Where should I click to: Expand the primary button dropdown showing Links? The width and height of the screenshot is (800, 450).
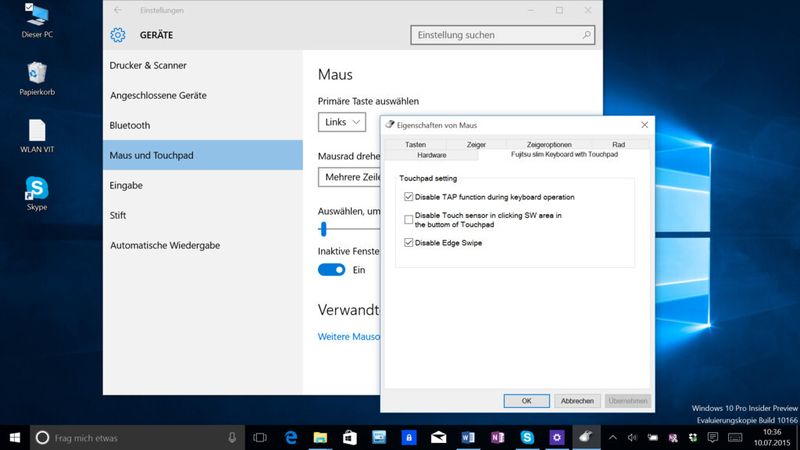[x=342, y=122]
